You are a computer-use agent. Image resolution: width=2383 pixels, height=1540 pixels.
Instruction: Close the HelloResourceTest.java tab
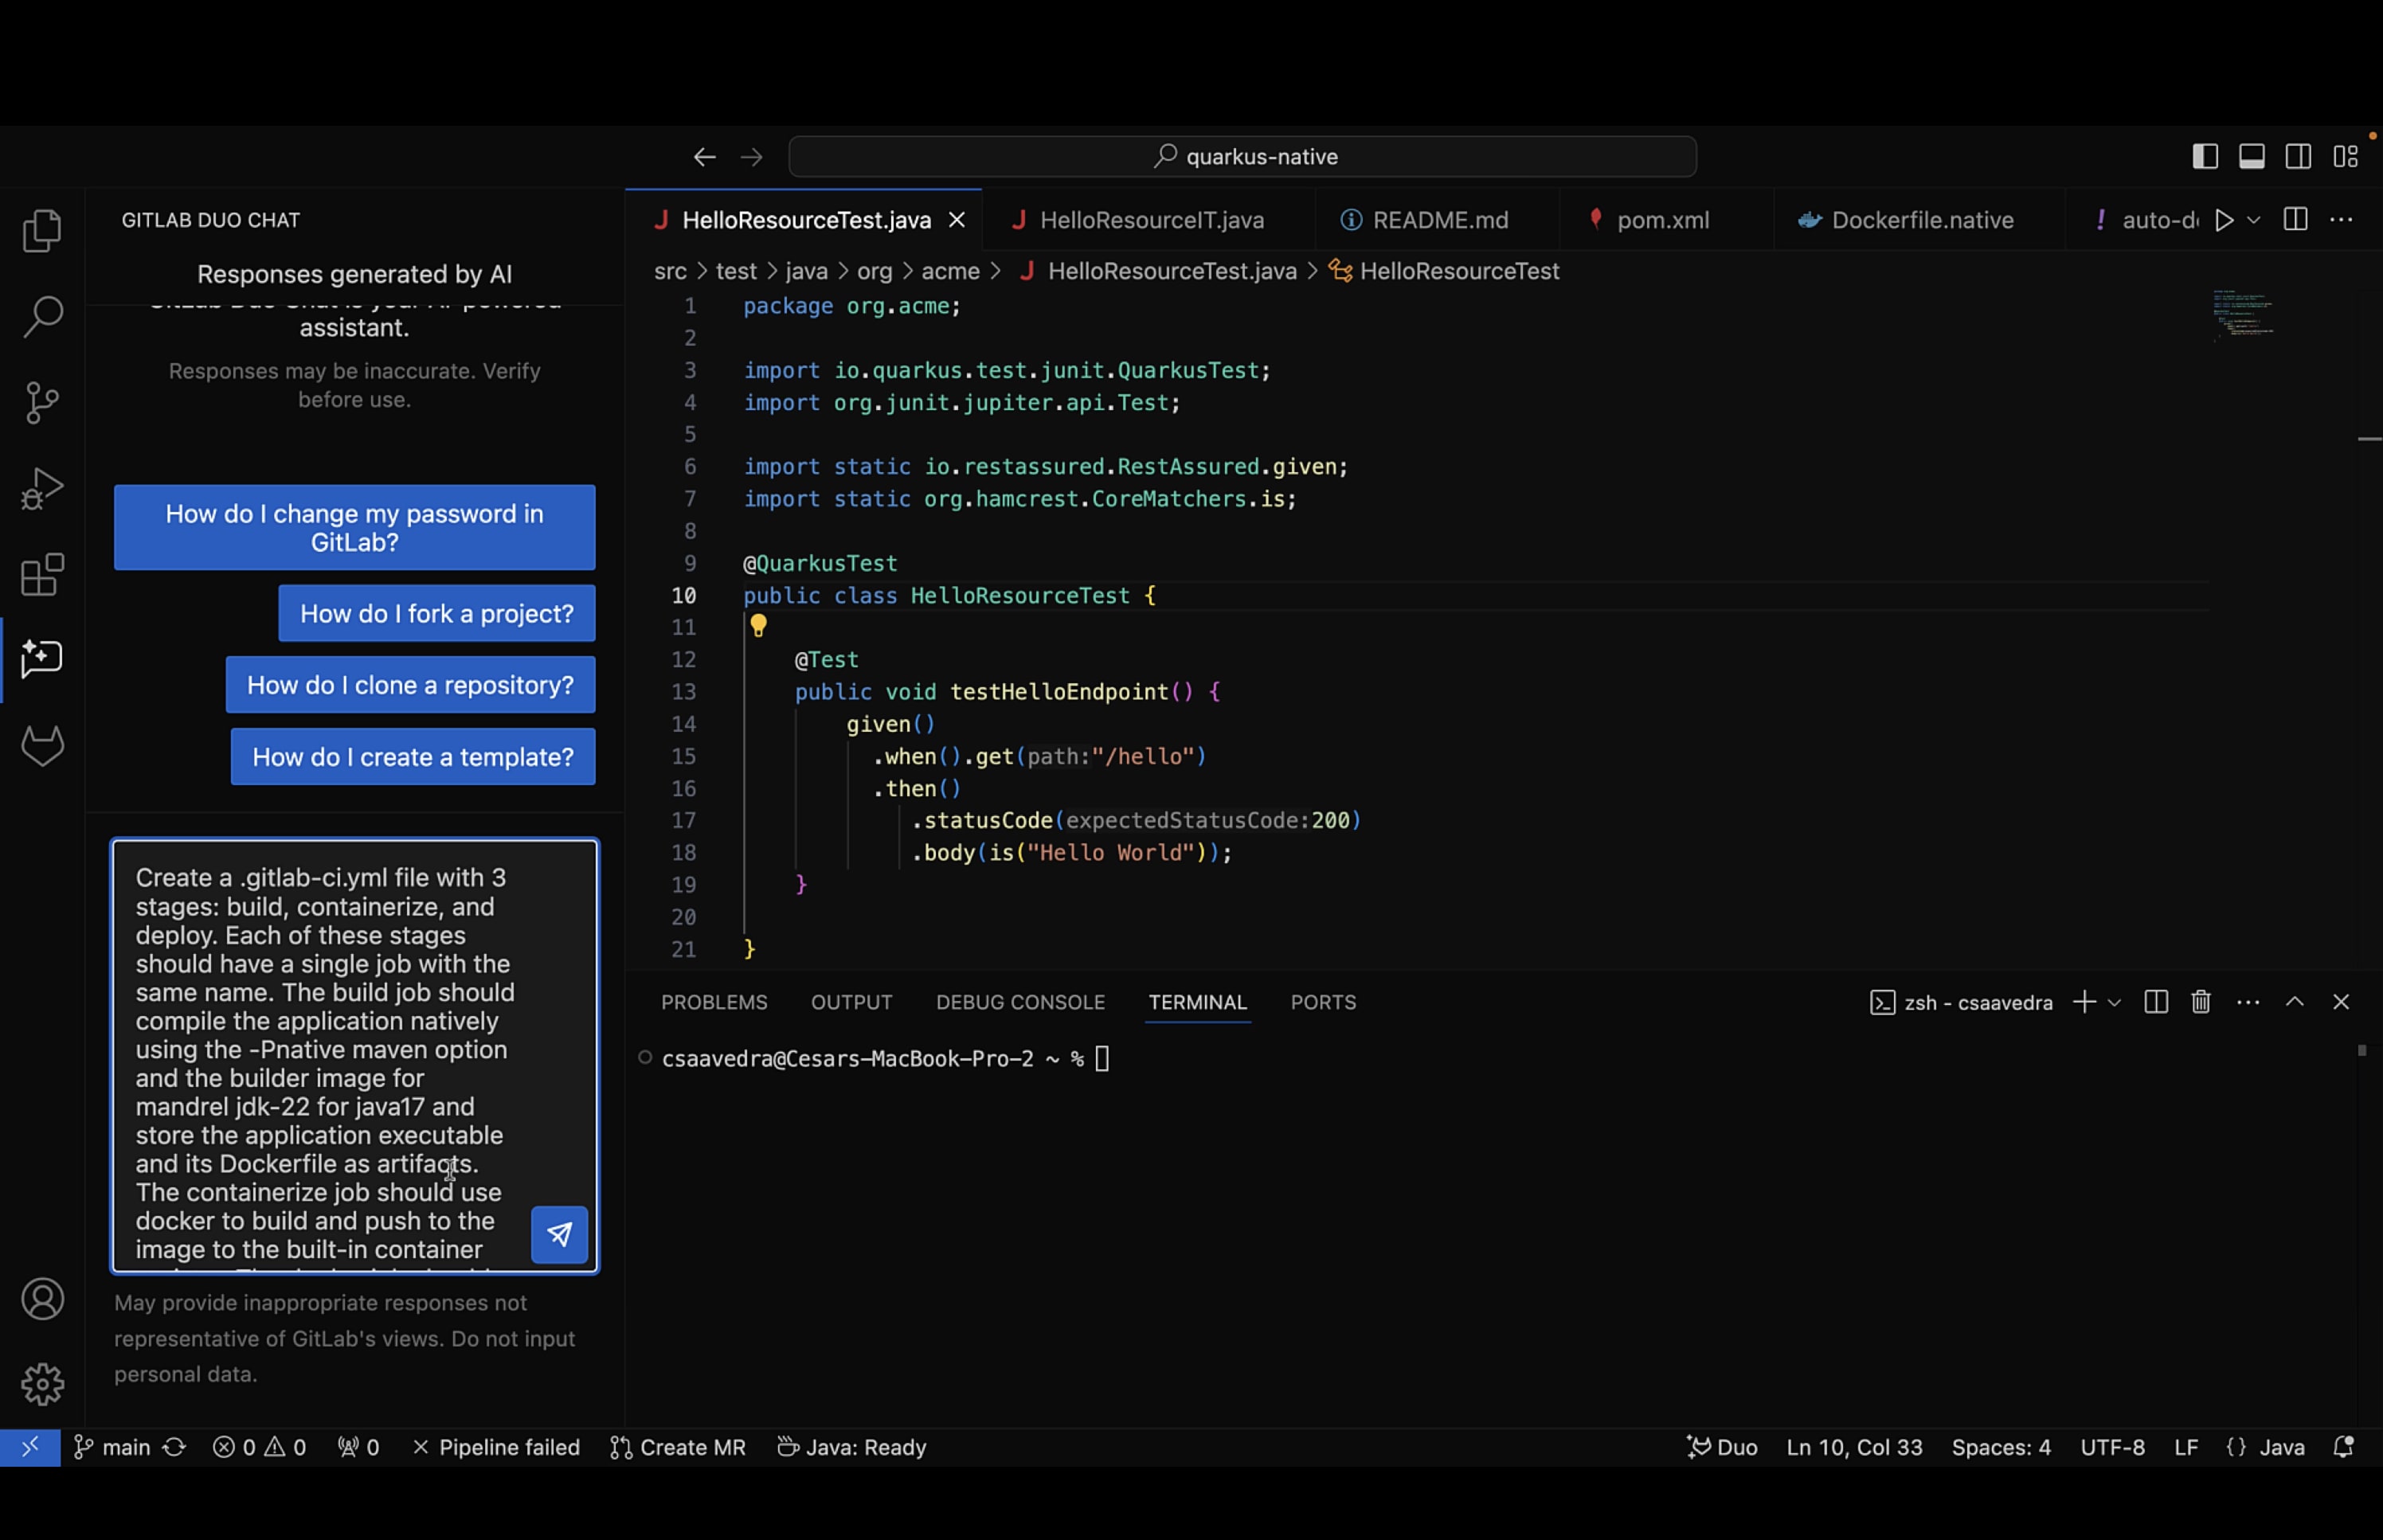click(957, 220)
